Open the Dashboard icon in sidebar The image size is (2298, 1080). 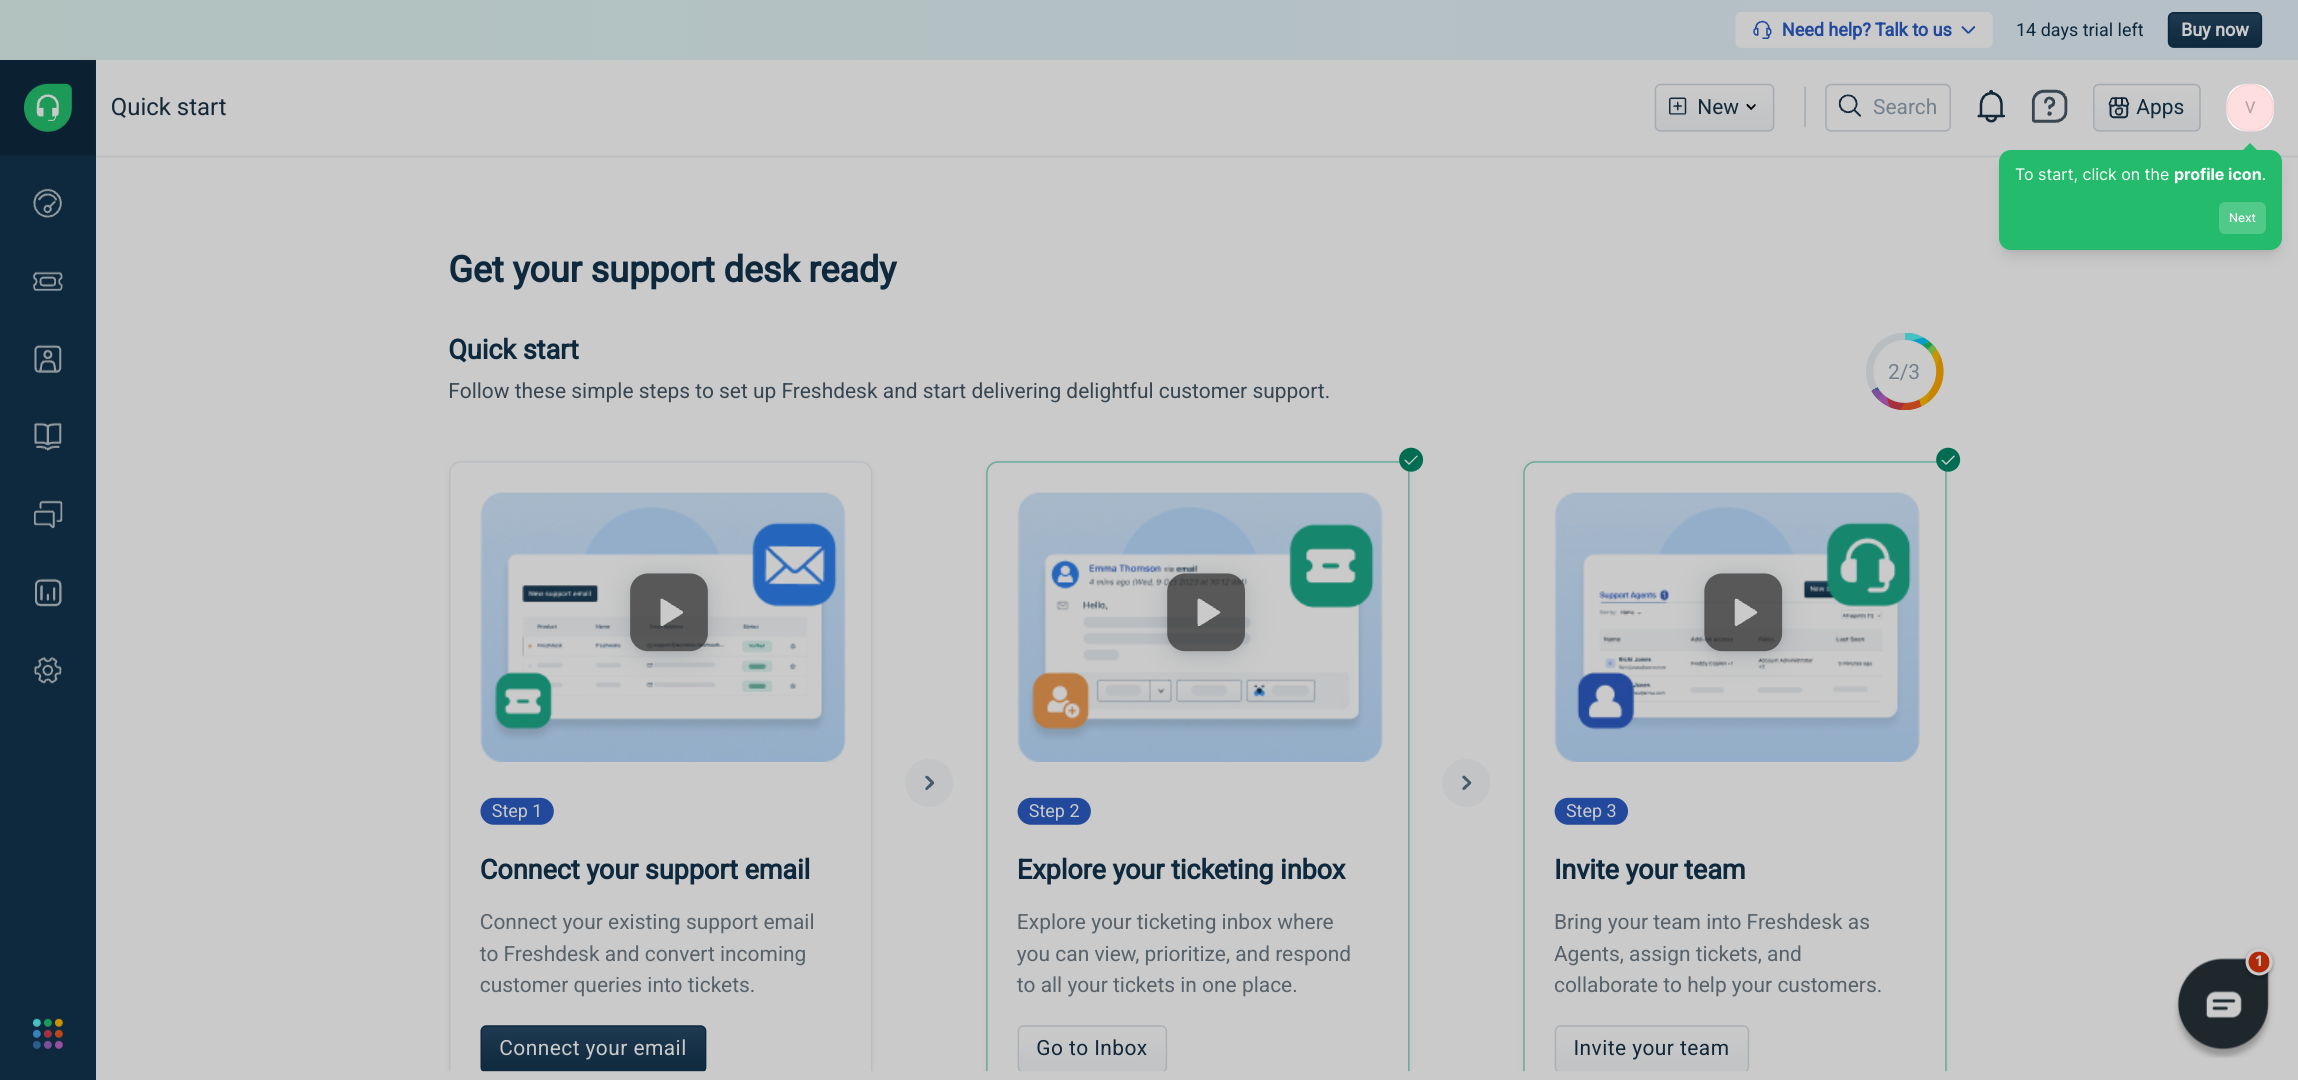[x=47, y=203]
